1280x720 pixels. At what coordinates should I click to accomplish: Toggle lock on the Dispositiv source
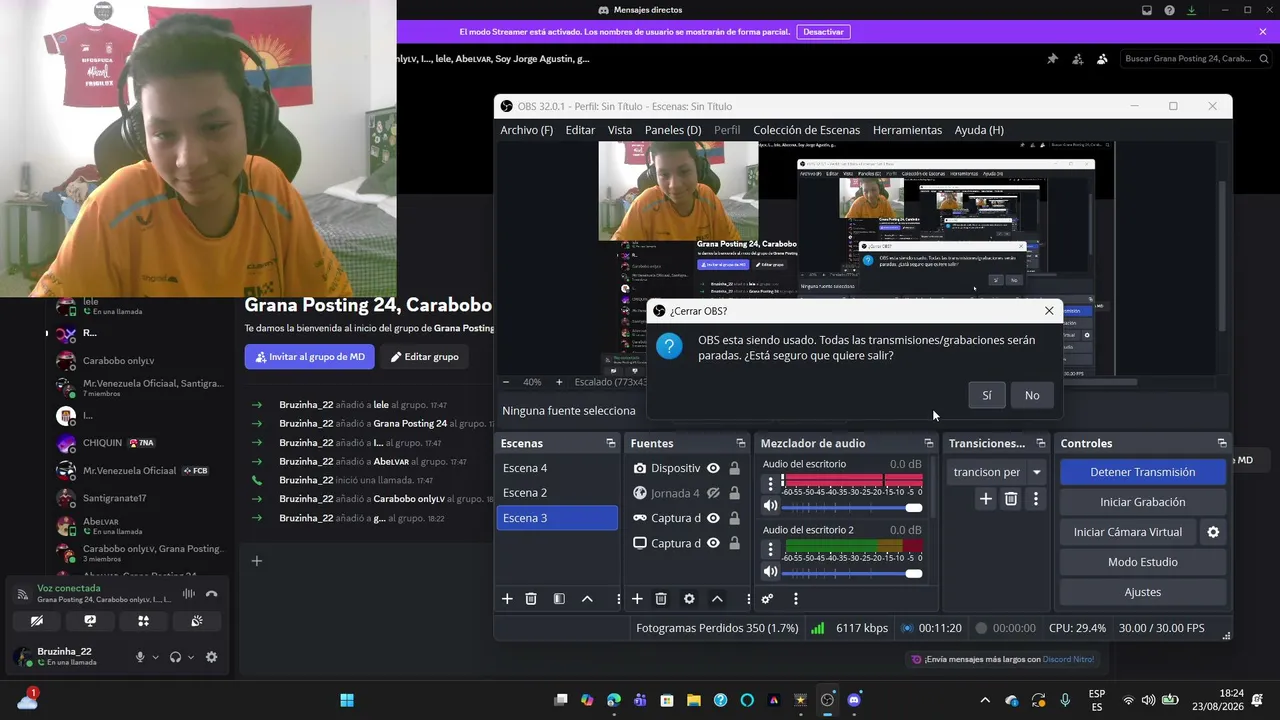[735, 468]
